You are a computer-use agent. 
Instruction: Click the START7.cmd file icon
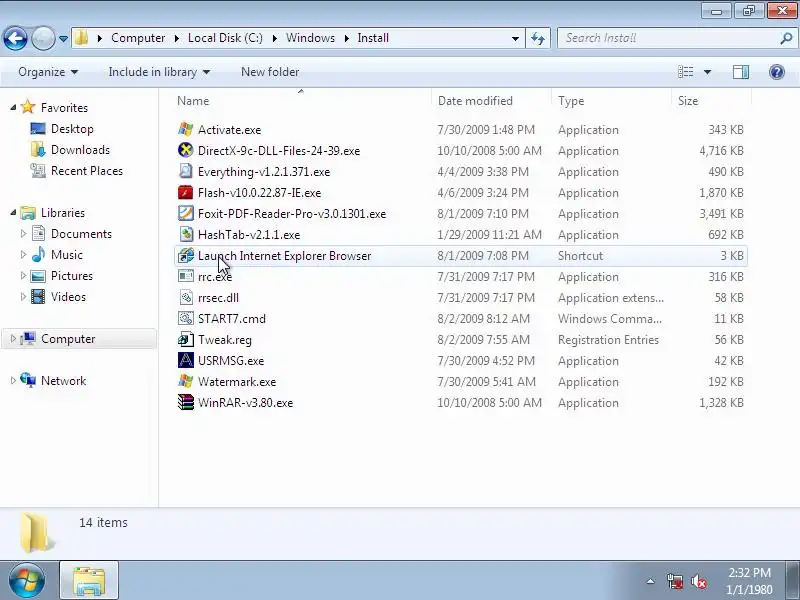tap(186, 318)
